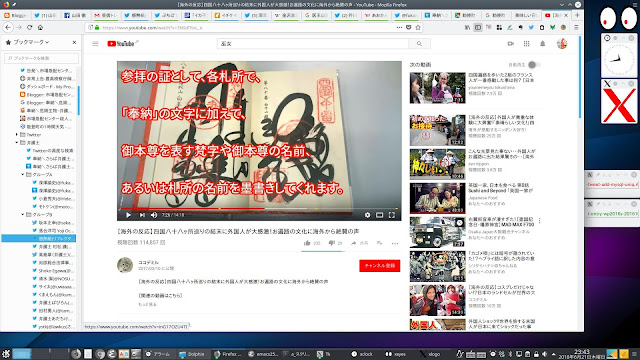Open the more actions ellipsis under the video
The width and height of the screenshot is (640, 360).
coord(395,243)
